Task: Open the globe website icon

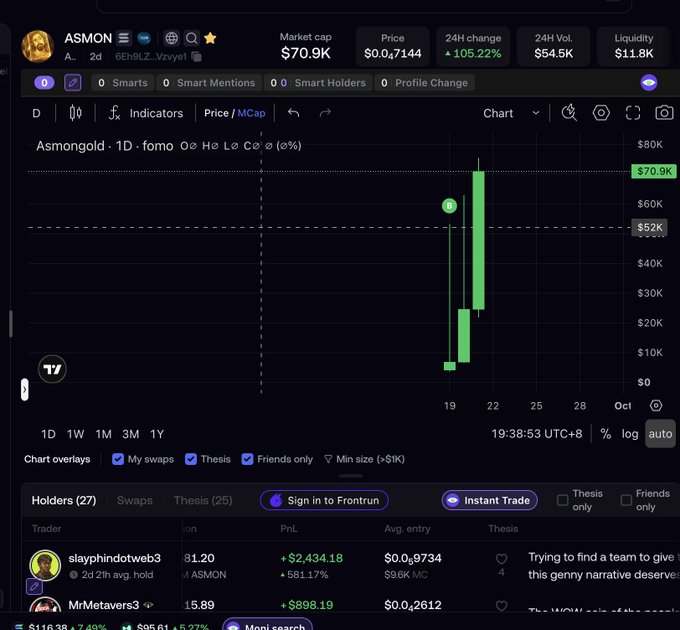Action: coord(171,38)
